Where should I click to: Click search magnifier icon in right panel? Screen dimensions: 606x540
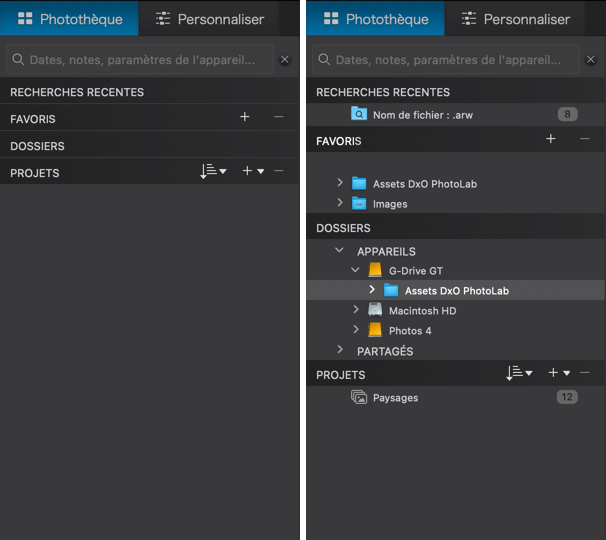(x=324, y=60)
